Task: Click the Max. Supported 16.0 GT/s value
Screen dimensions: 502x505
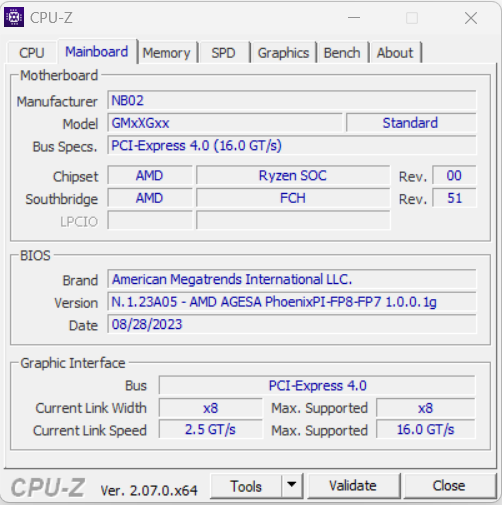Action: pyautogui.click(x=426, y=430)
